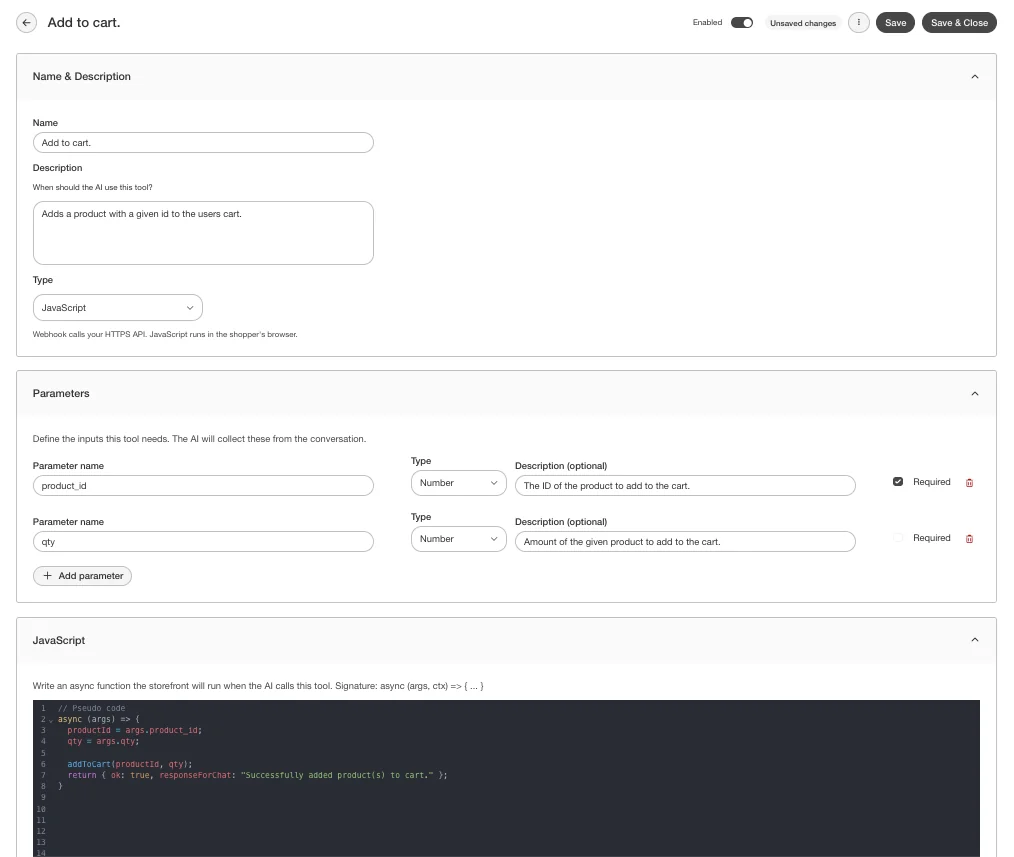Click the return statement code line
The image size is (1014, 857).
(x=257, y=775)
